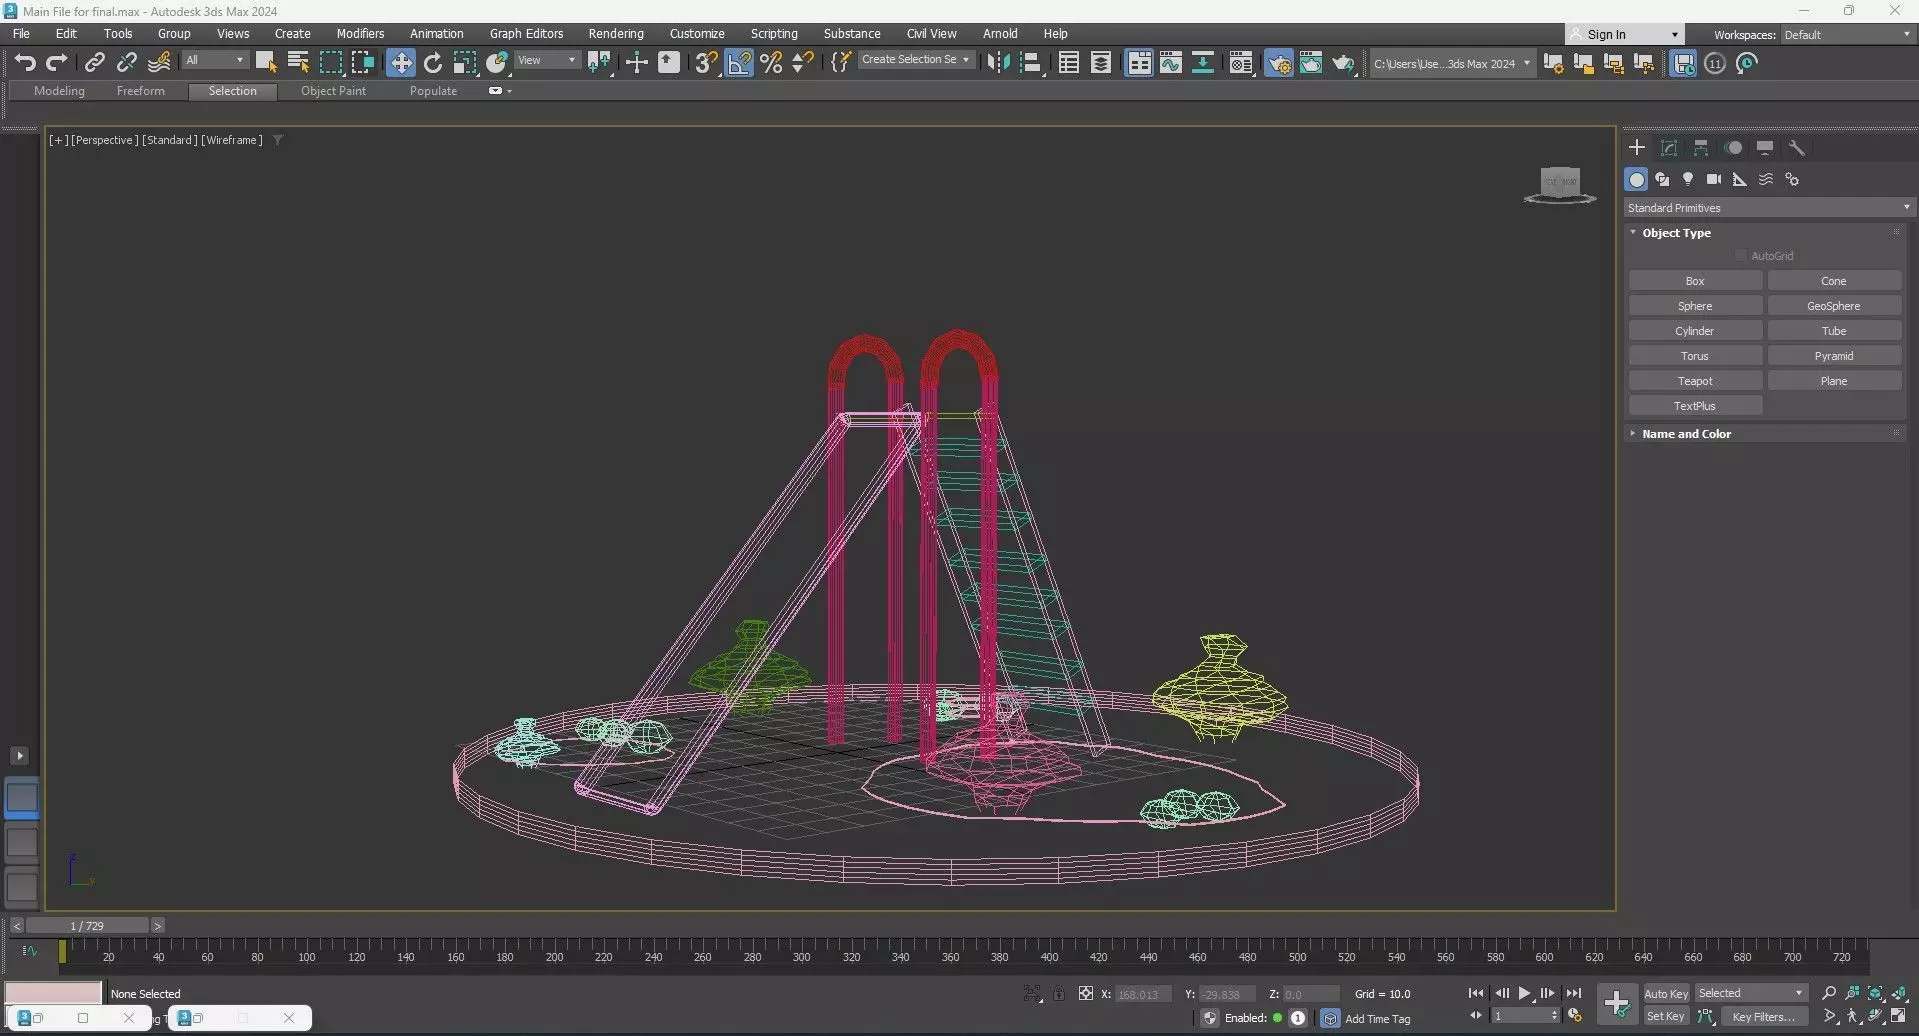This screenshot has height=1036, width=1919.
Task: Open the Graph Editors menu
Action: pyautogui.click(x=526, y=34)
